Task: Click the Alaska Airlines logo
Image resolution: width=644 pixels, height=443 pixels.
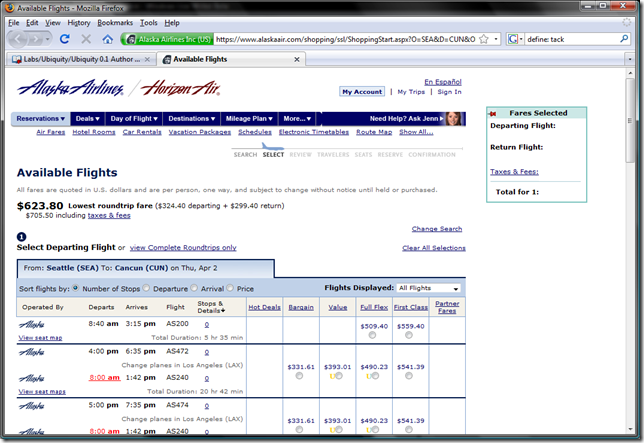Action: click(70, 87)
